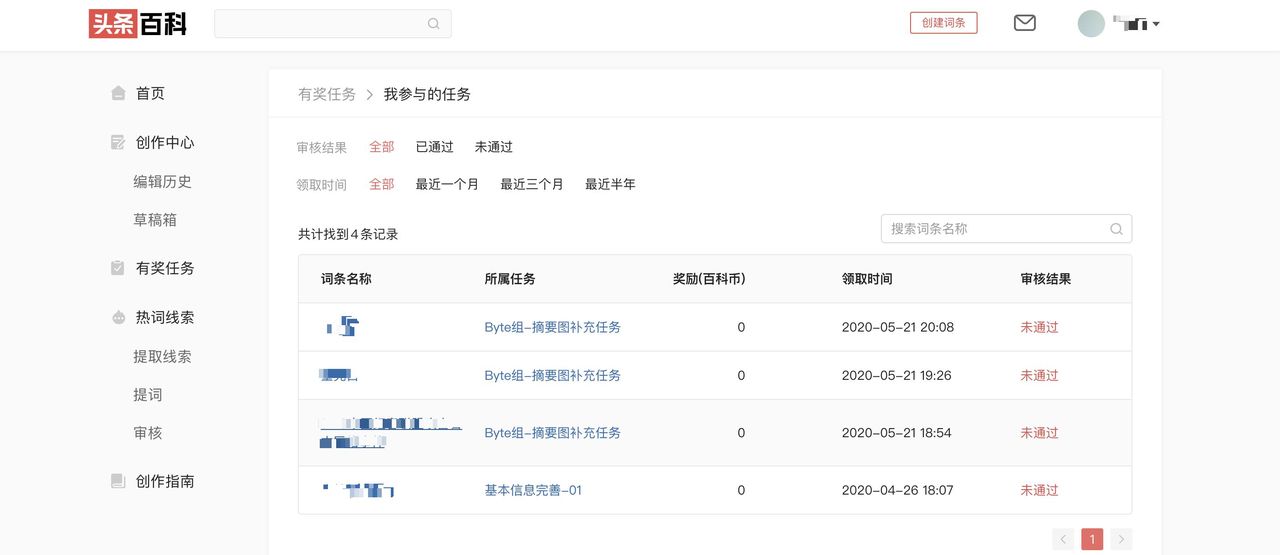Filter 审核结果 by 未通过
1280x555 pixels.
494,147
